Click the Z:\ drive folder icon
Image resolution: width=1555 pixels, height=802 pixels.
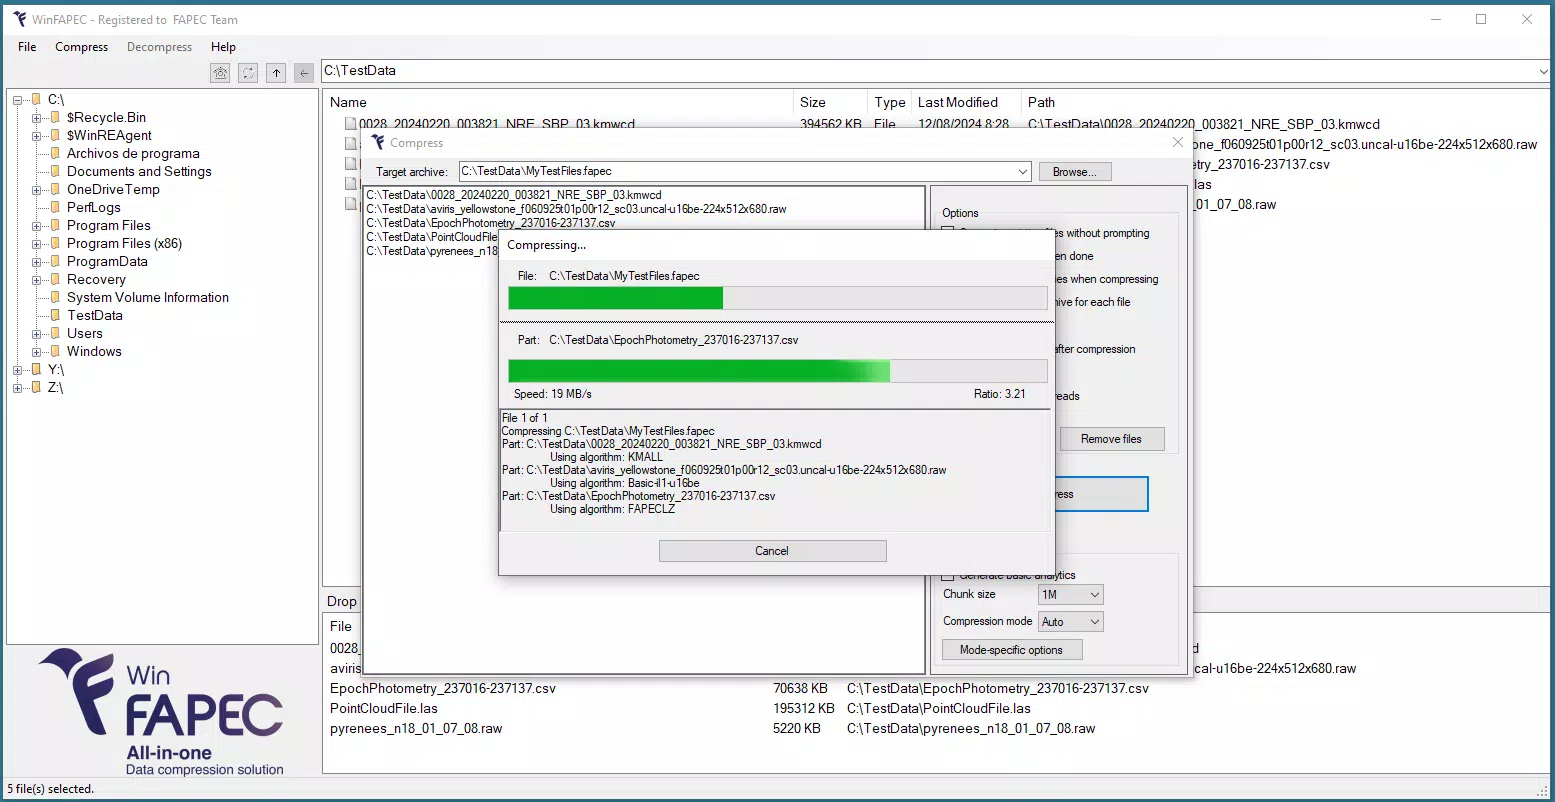click(37, 387)
